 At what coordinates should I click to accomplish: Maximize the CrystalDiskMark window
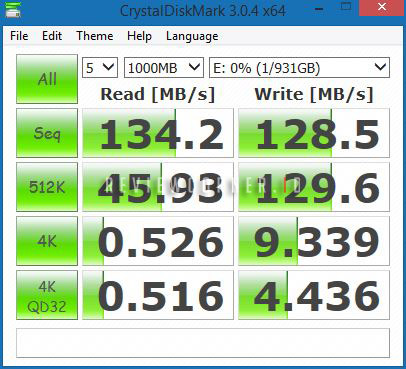pos(346,7)
